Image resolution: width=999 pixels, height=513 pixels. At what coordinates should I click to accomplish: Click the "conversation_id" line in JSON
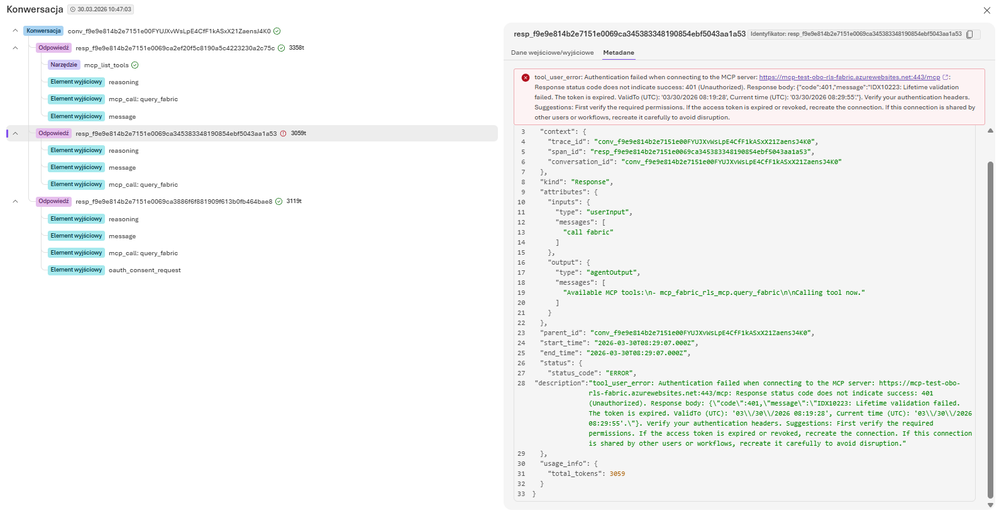click(x=694, y=162)
